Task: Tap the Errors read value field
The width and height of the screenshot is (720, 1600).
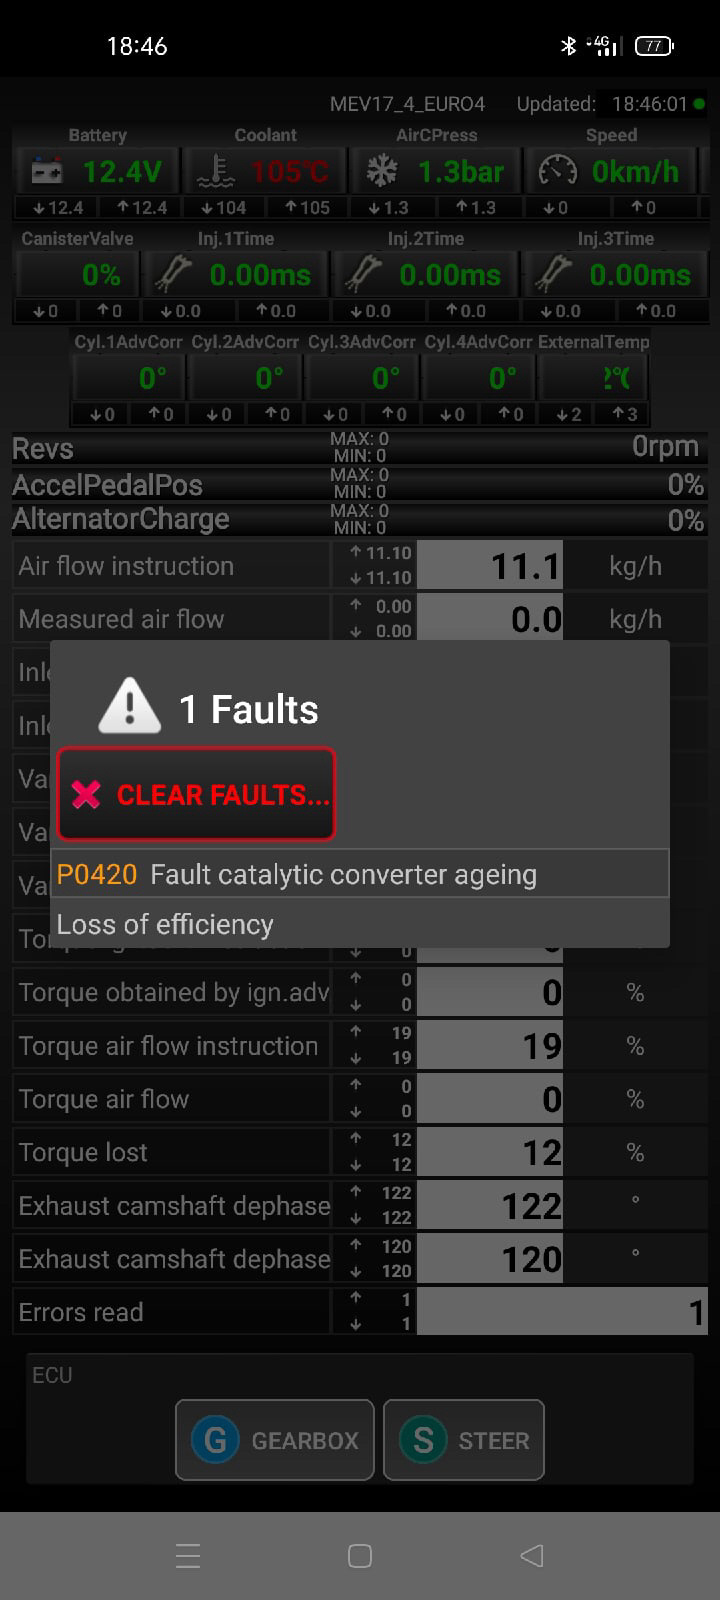Action: coord(562,1312)
